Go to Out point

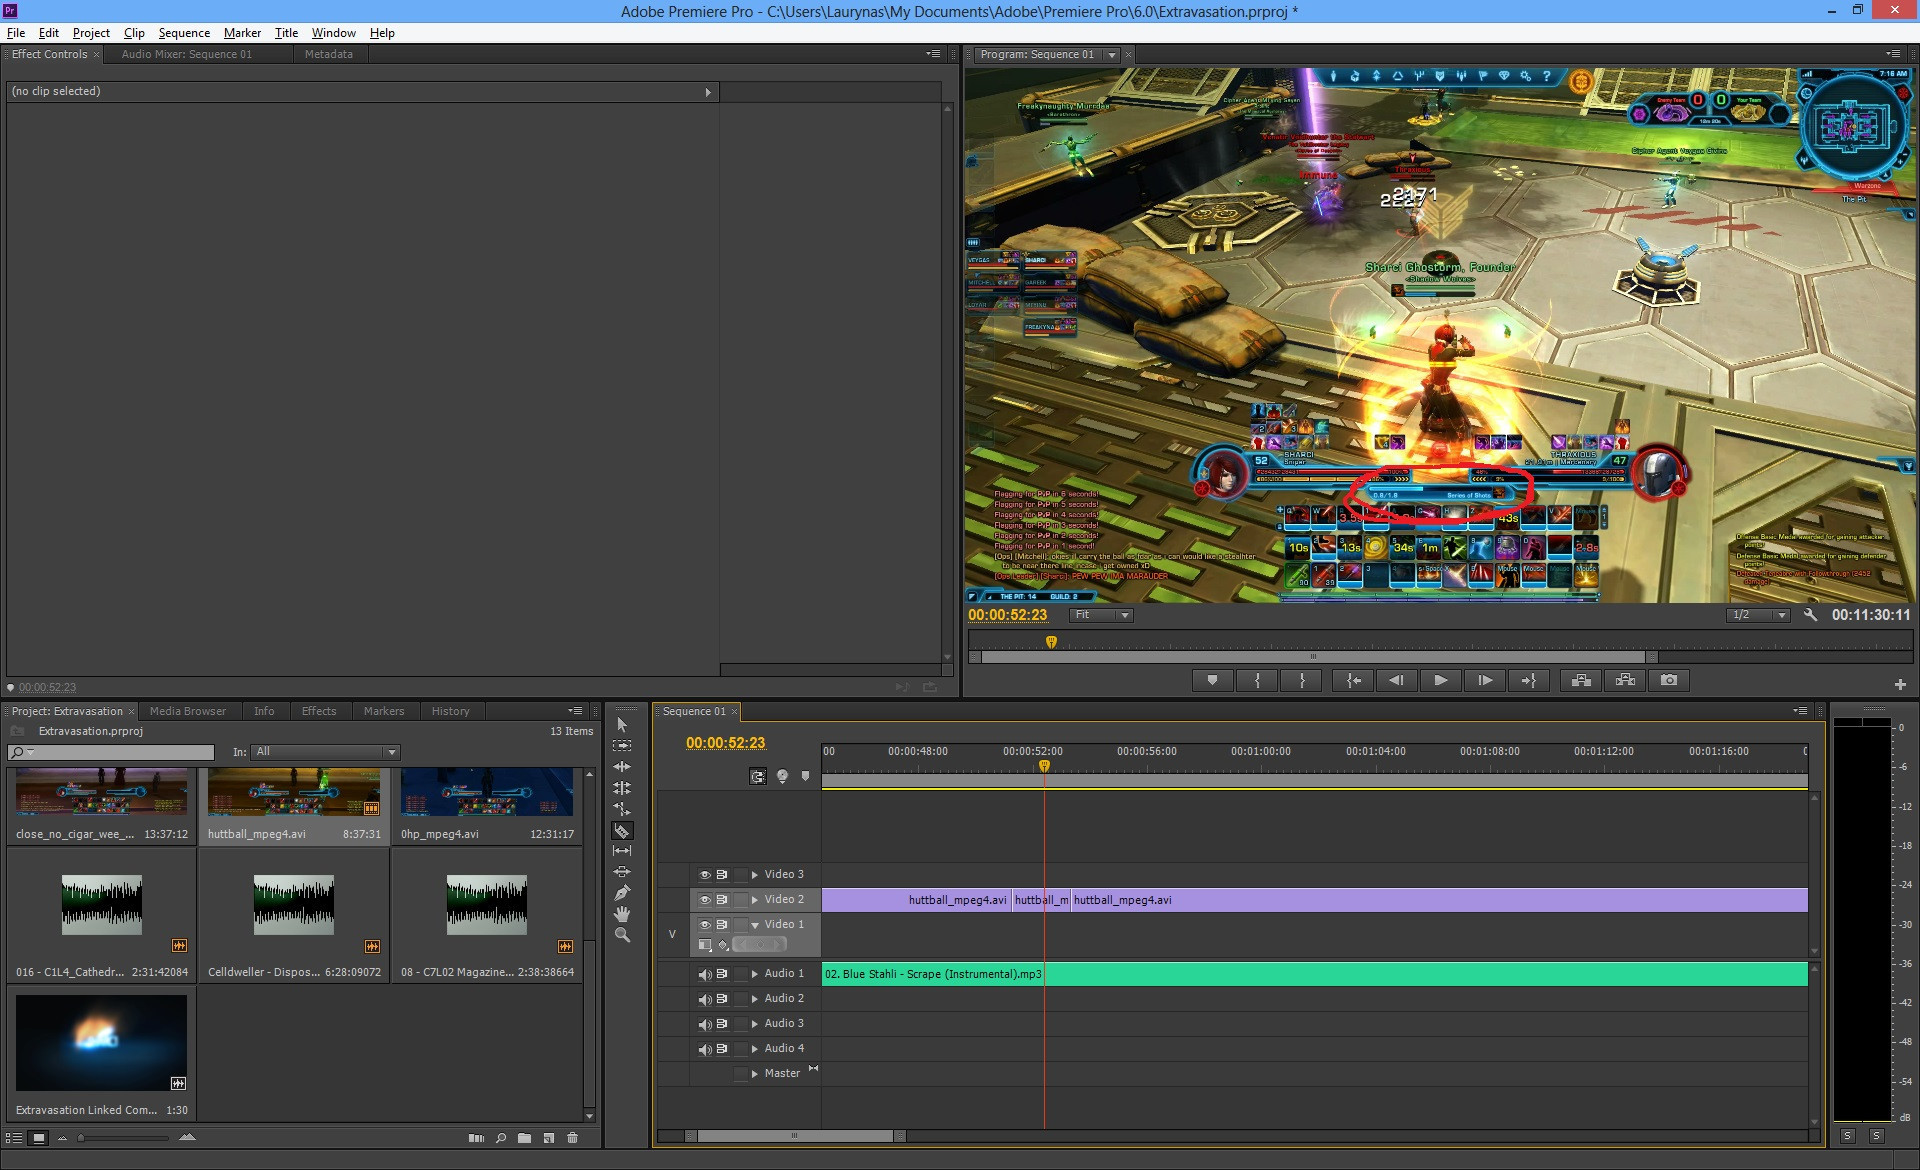(x=1529, y=681)
